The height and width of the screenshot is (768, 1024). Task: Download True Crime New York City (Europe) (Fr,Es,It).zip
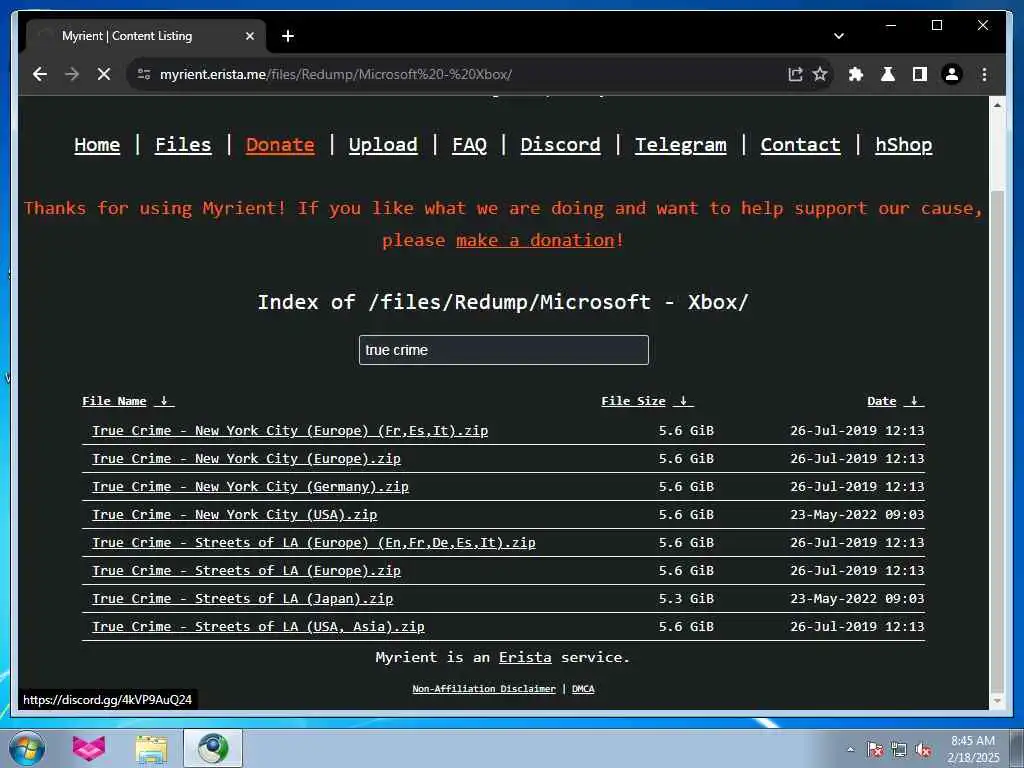[290, 431]
